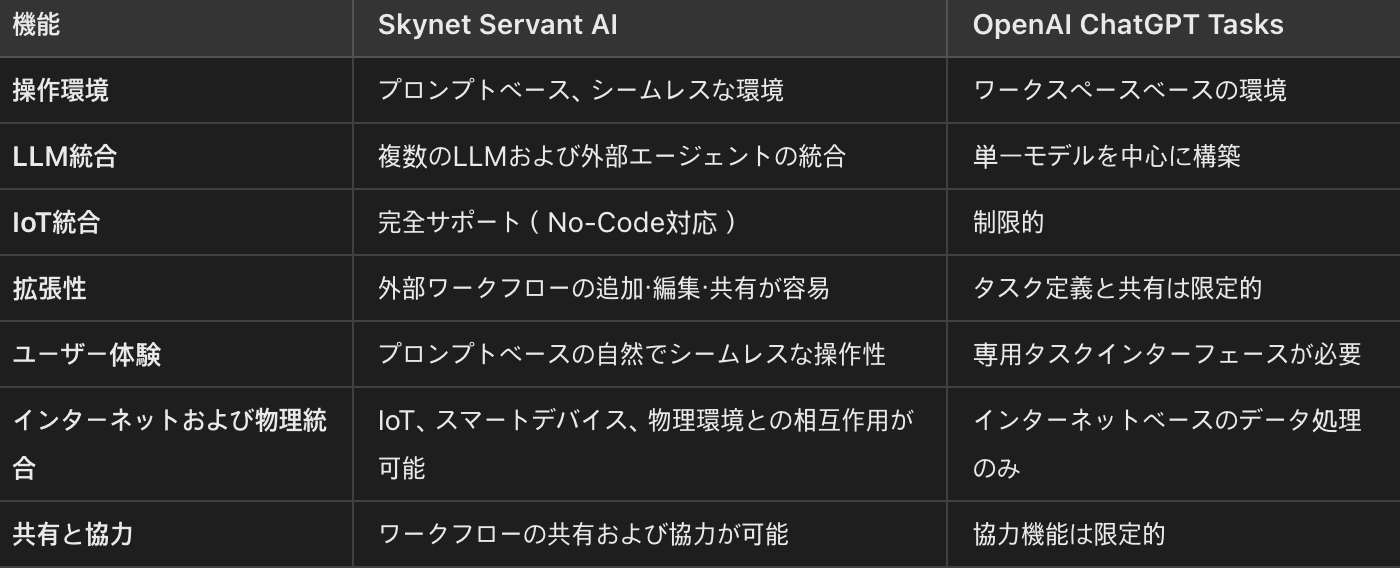Select the 単一モデルを中心に構築 cell
This screenshot has height=568, width=1400.
point(1107,156)
